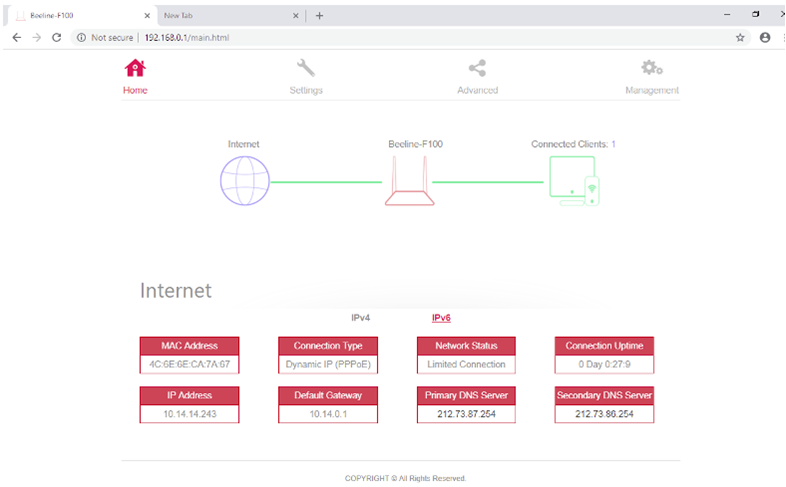Switch to the IPv4 tab

point(361,318)
